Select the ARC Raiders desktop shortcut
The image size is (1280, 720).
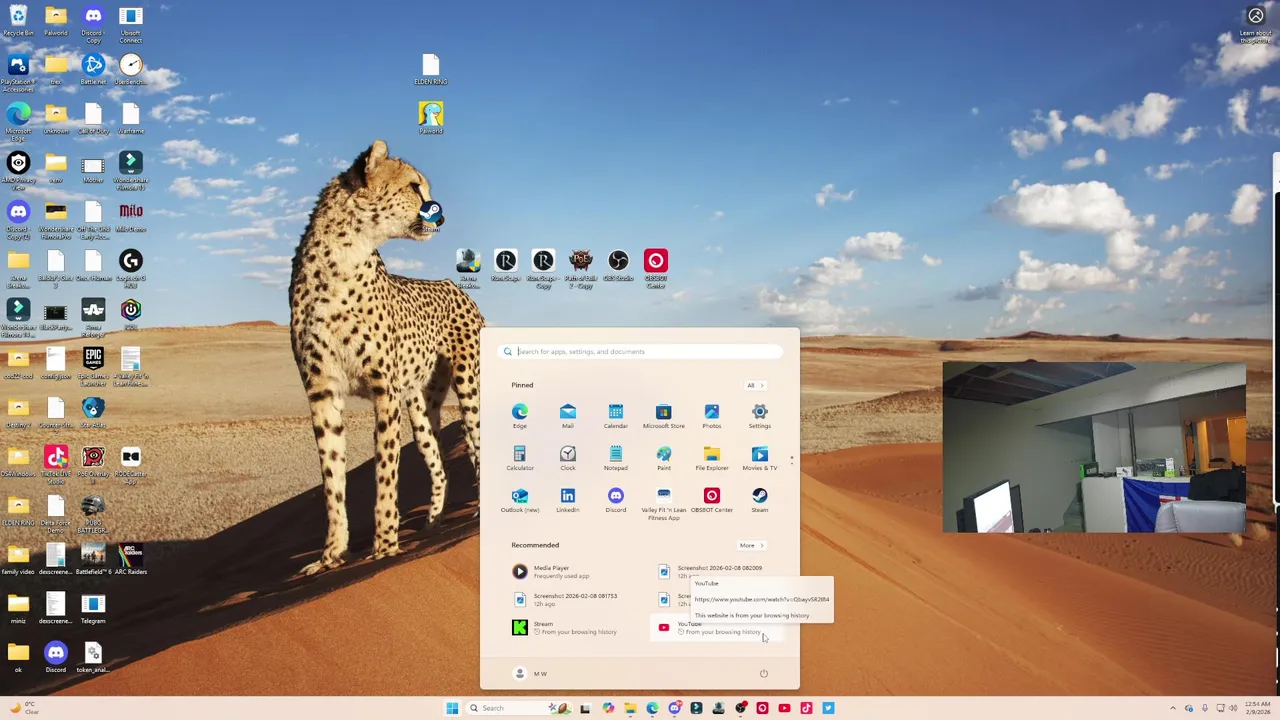[131, 559]
